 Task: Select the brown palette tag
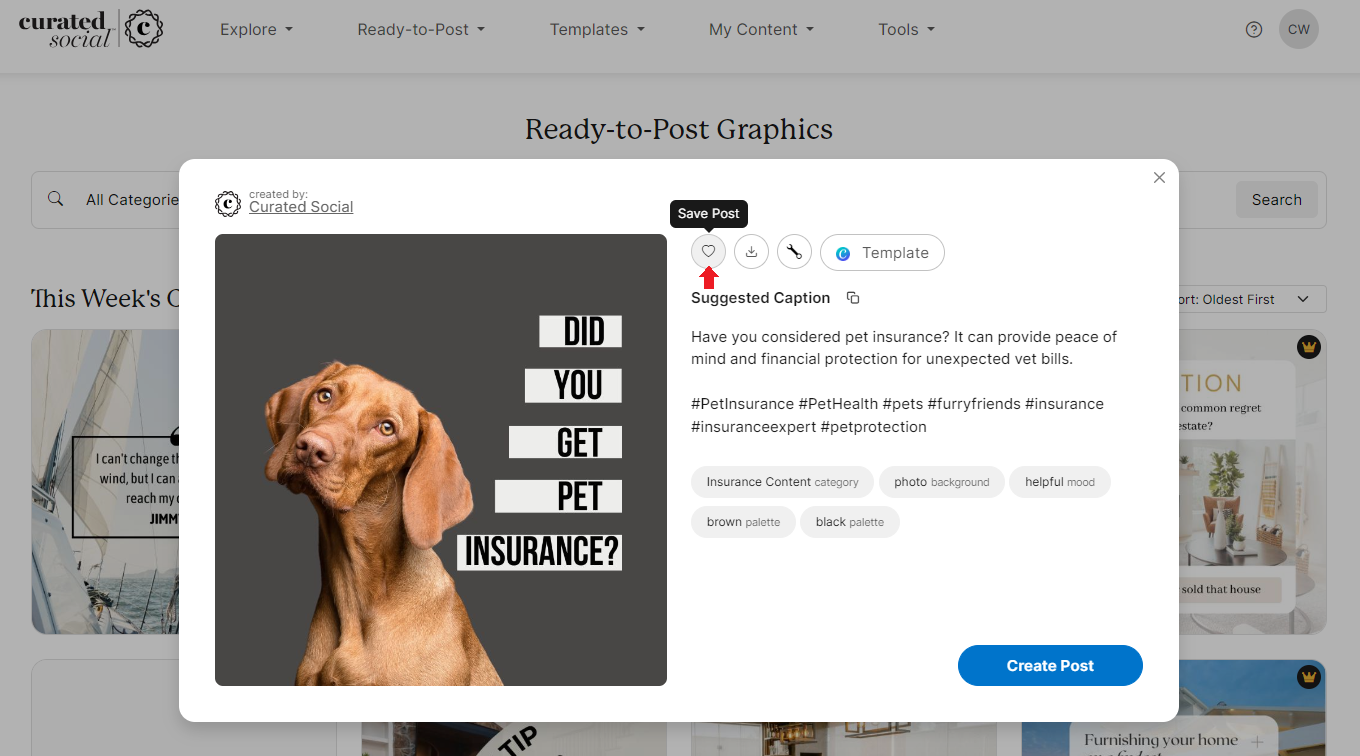[x=743, y=522]
